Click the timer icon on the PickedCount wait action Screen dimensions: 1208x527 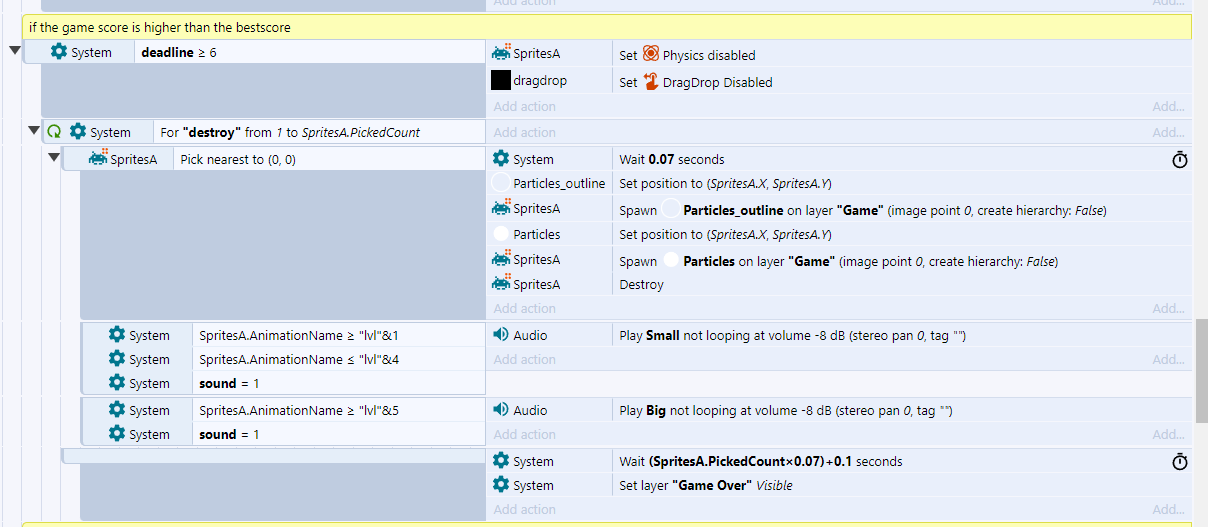coord(1180,462)
